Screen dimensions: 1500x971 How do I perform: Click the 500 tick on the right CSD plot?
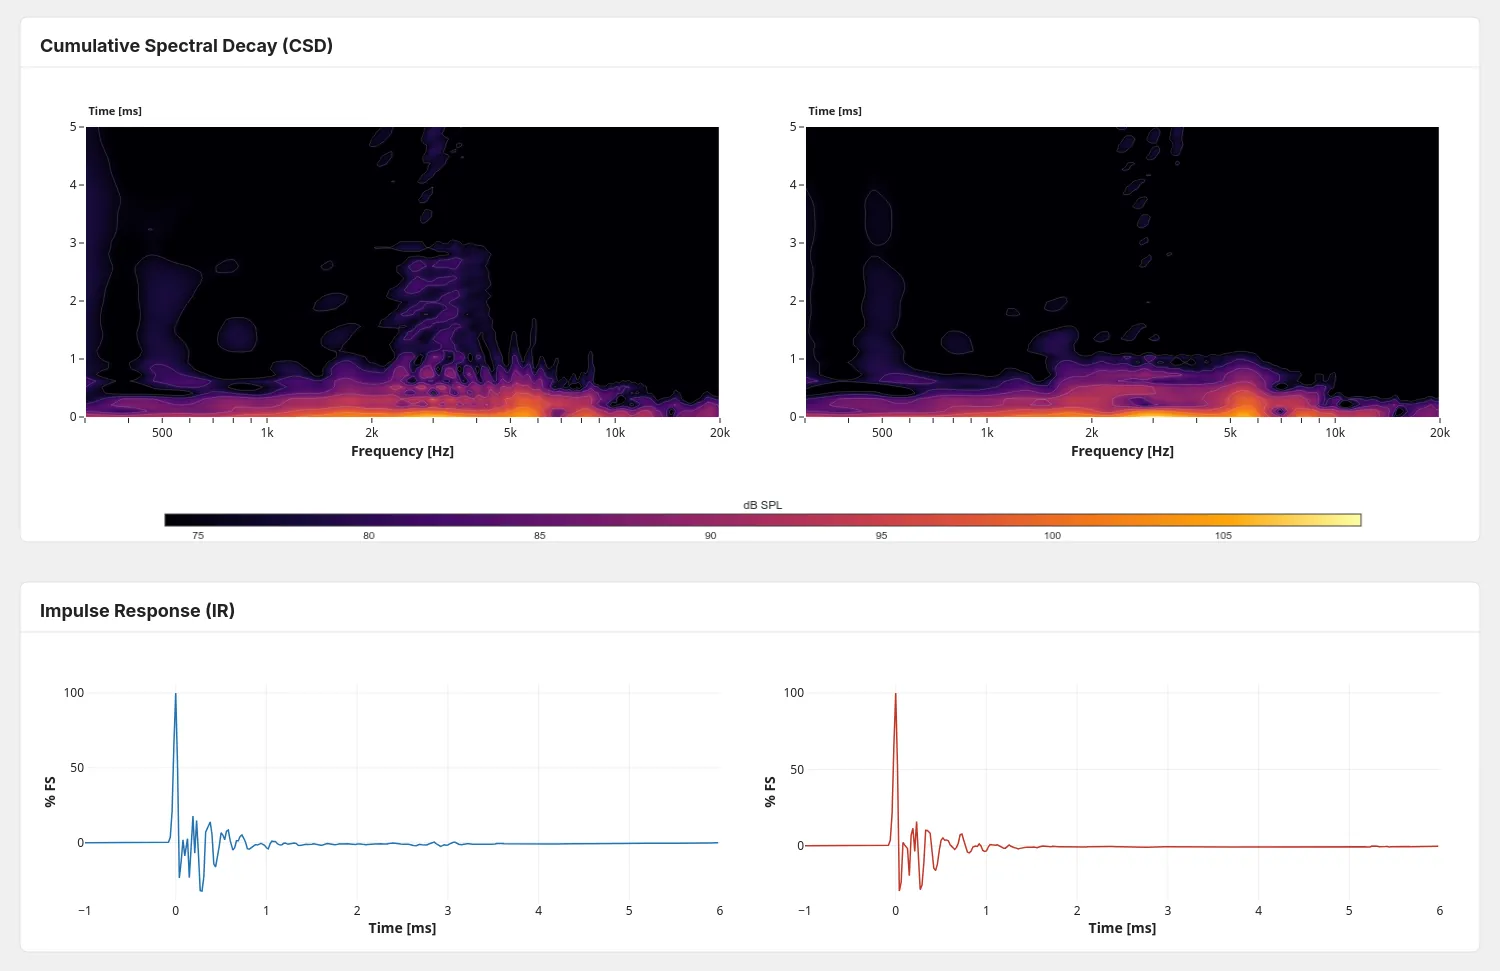coord(882,433)
